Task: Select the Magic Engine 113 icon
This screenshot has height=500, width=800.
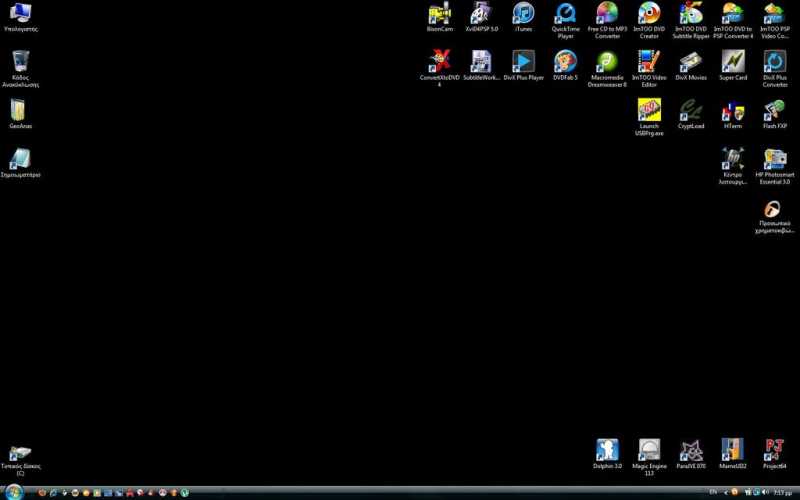Action: point(649,450)
